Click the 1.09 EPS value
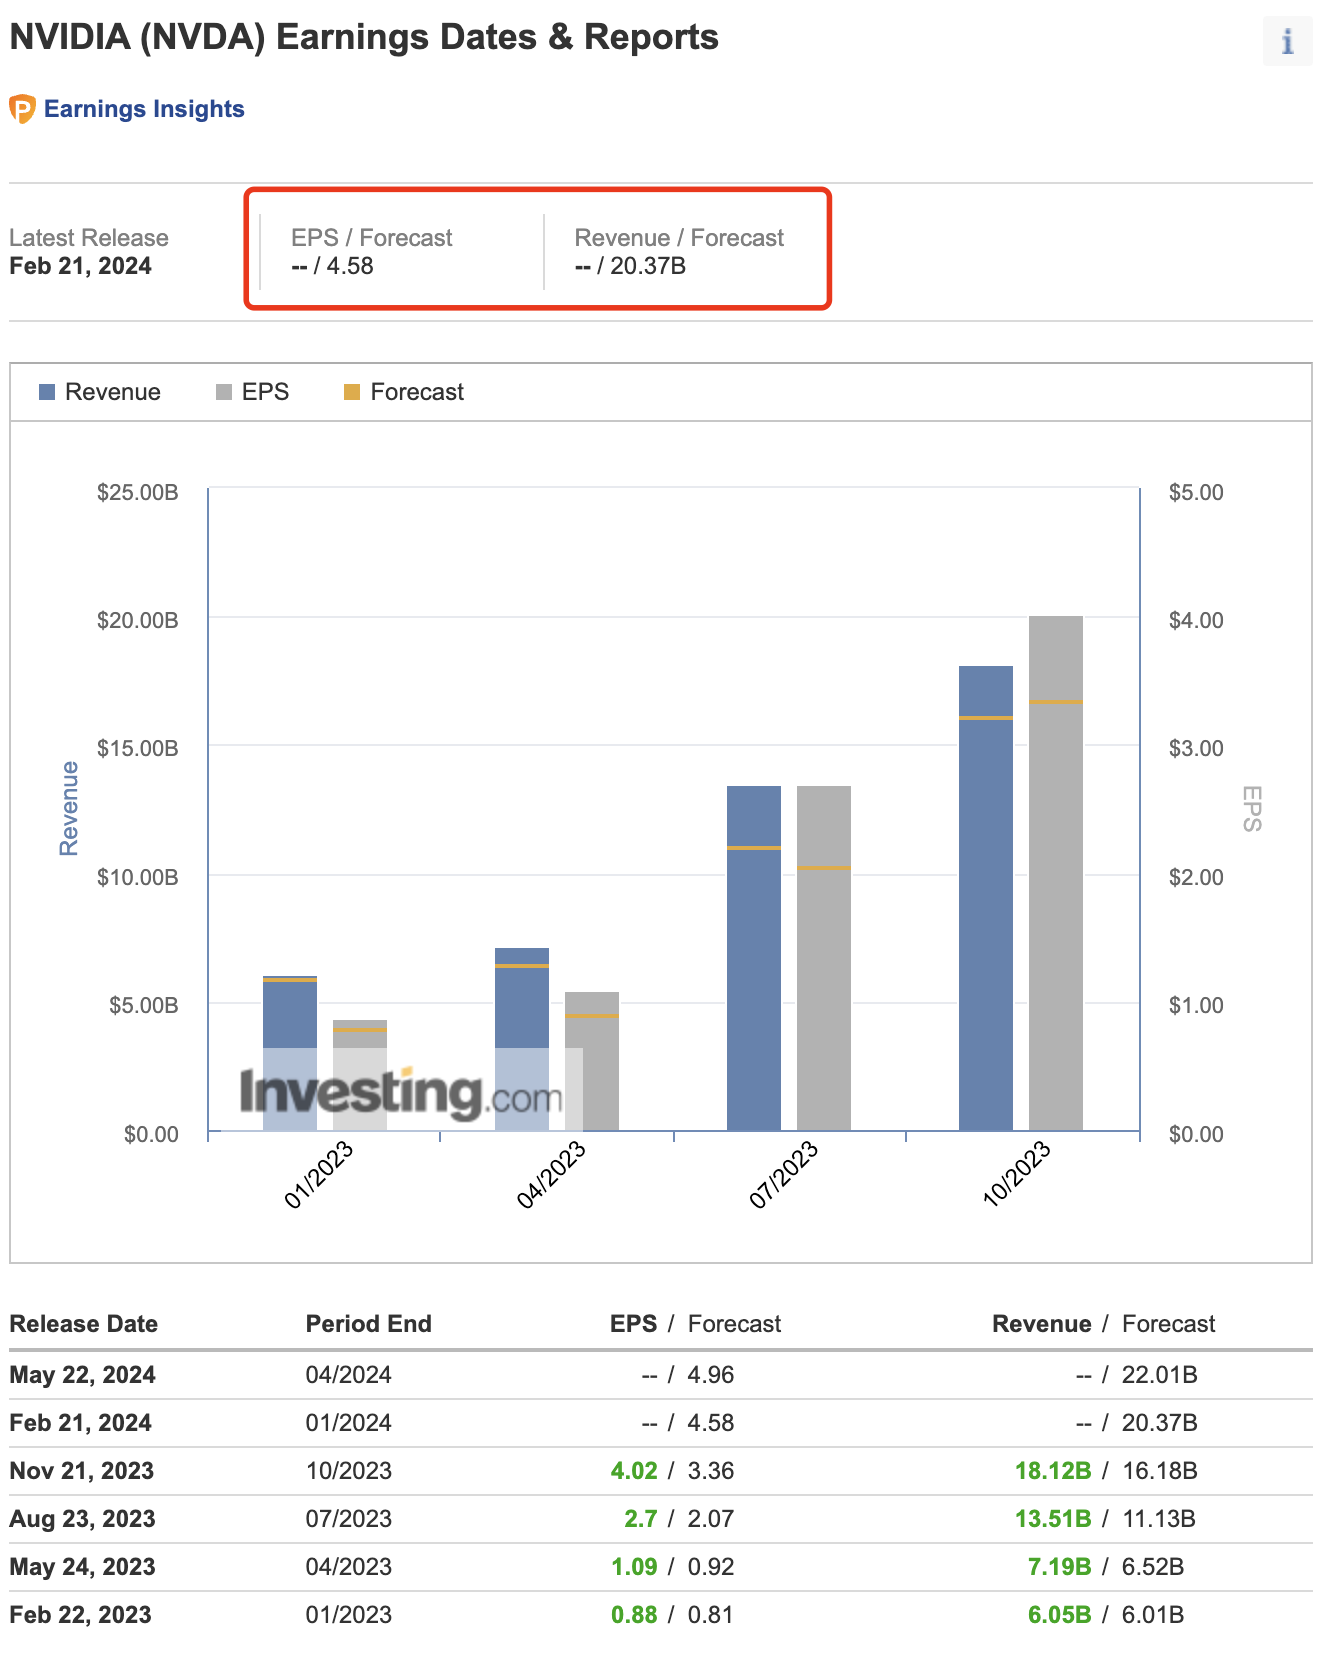The height and width of the screenshot is (1661, 1332). pyautogui.click(x=634, y=1567)
